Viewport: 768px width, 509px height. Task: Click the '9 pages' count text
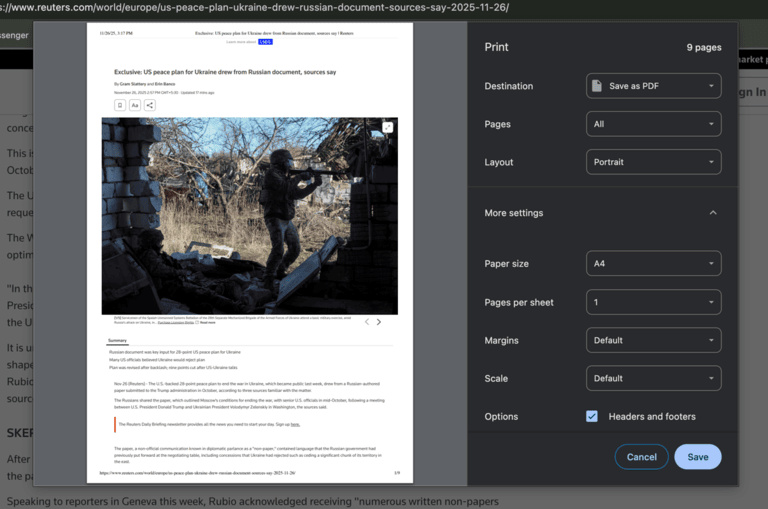click(x=704, y=48)
